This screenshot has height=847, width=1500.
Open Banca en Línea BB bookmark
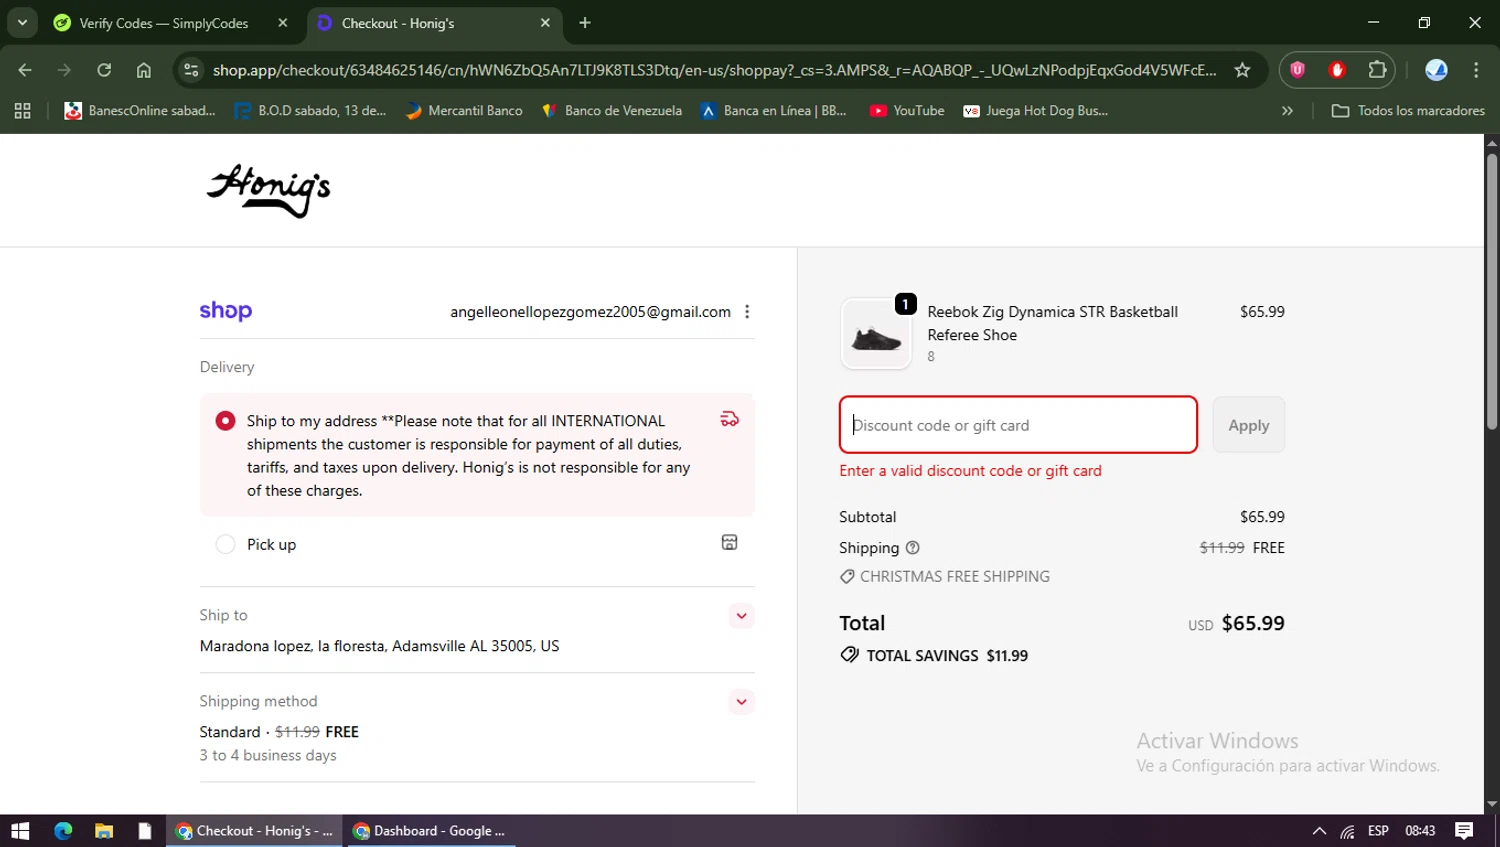tap(774, 111)
